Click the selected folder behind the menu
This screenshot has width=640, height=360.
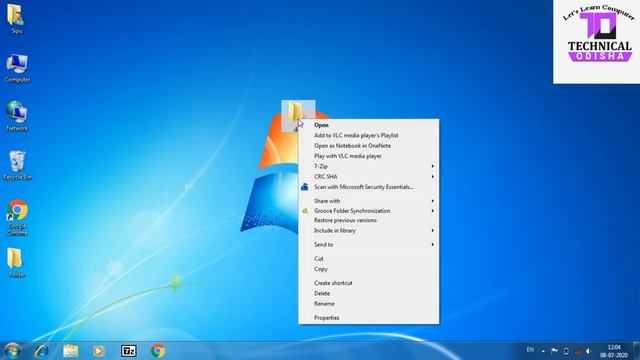coord(295,111)
